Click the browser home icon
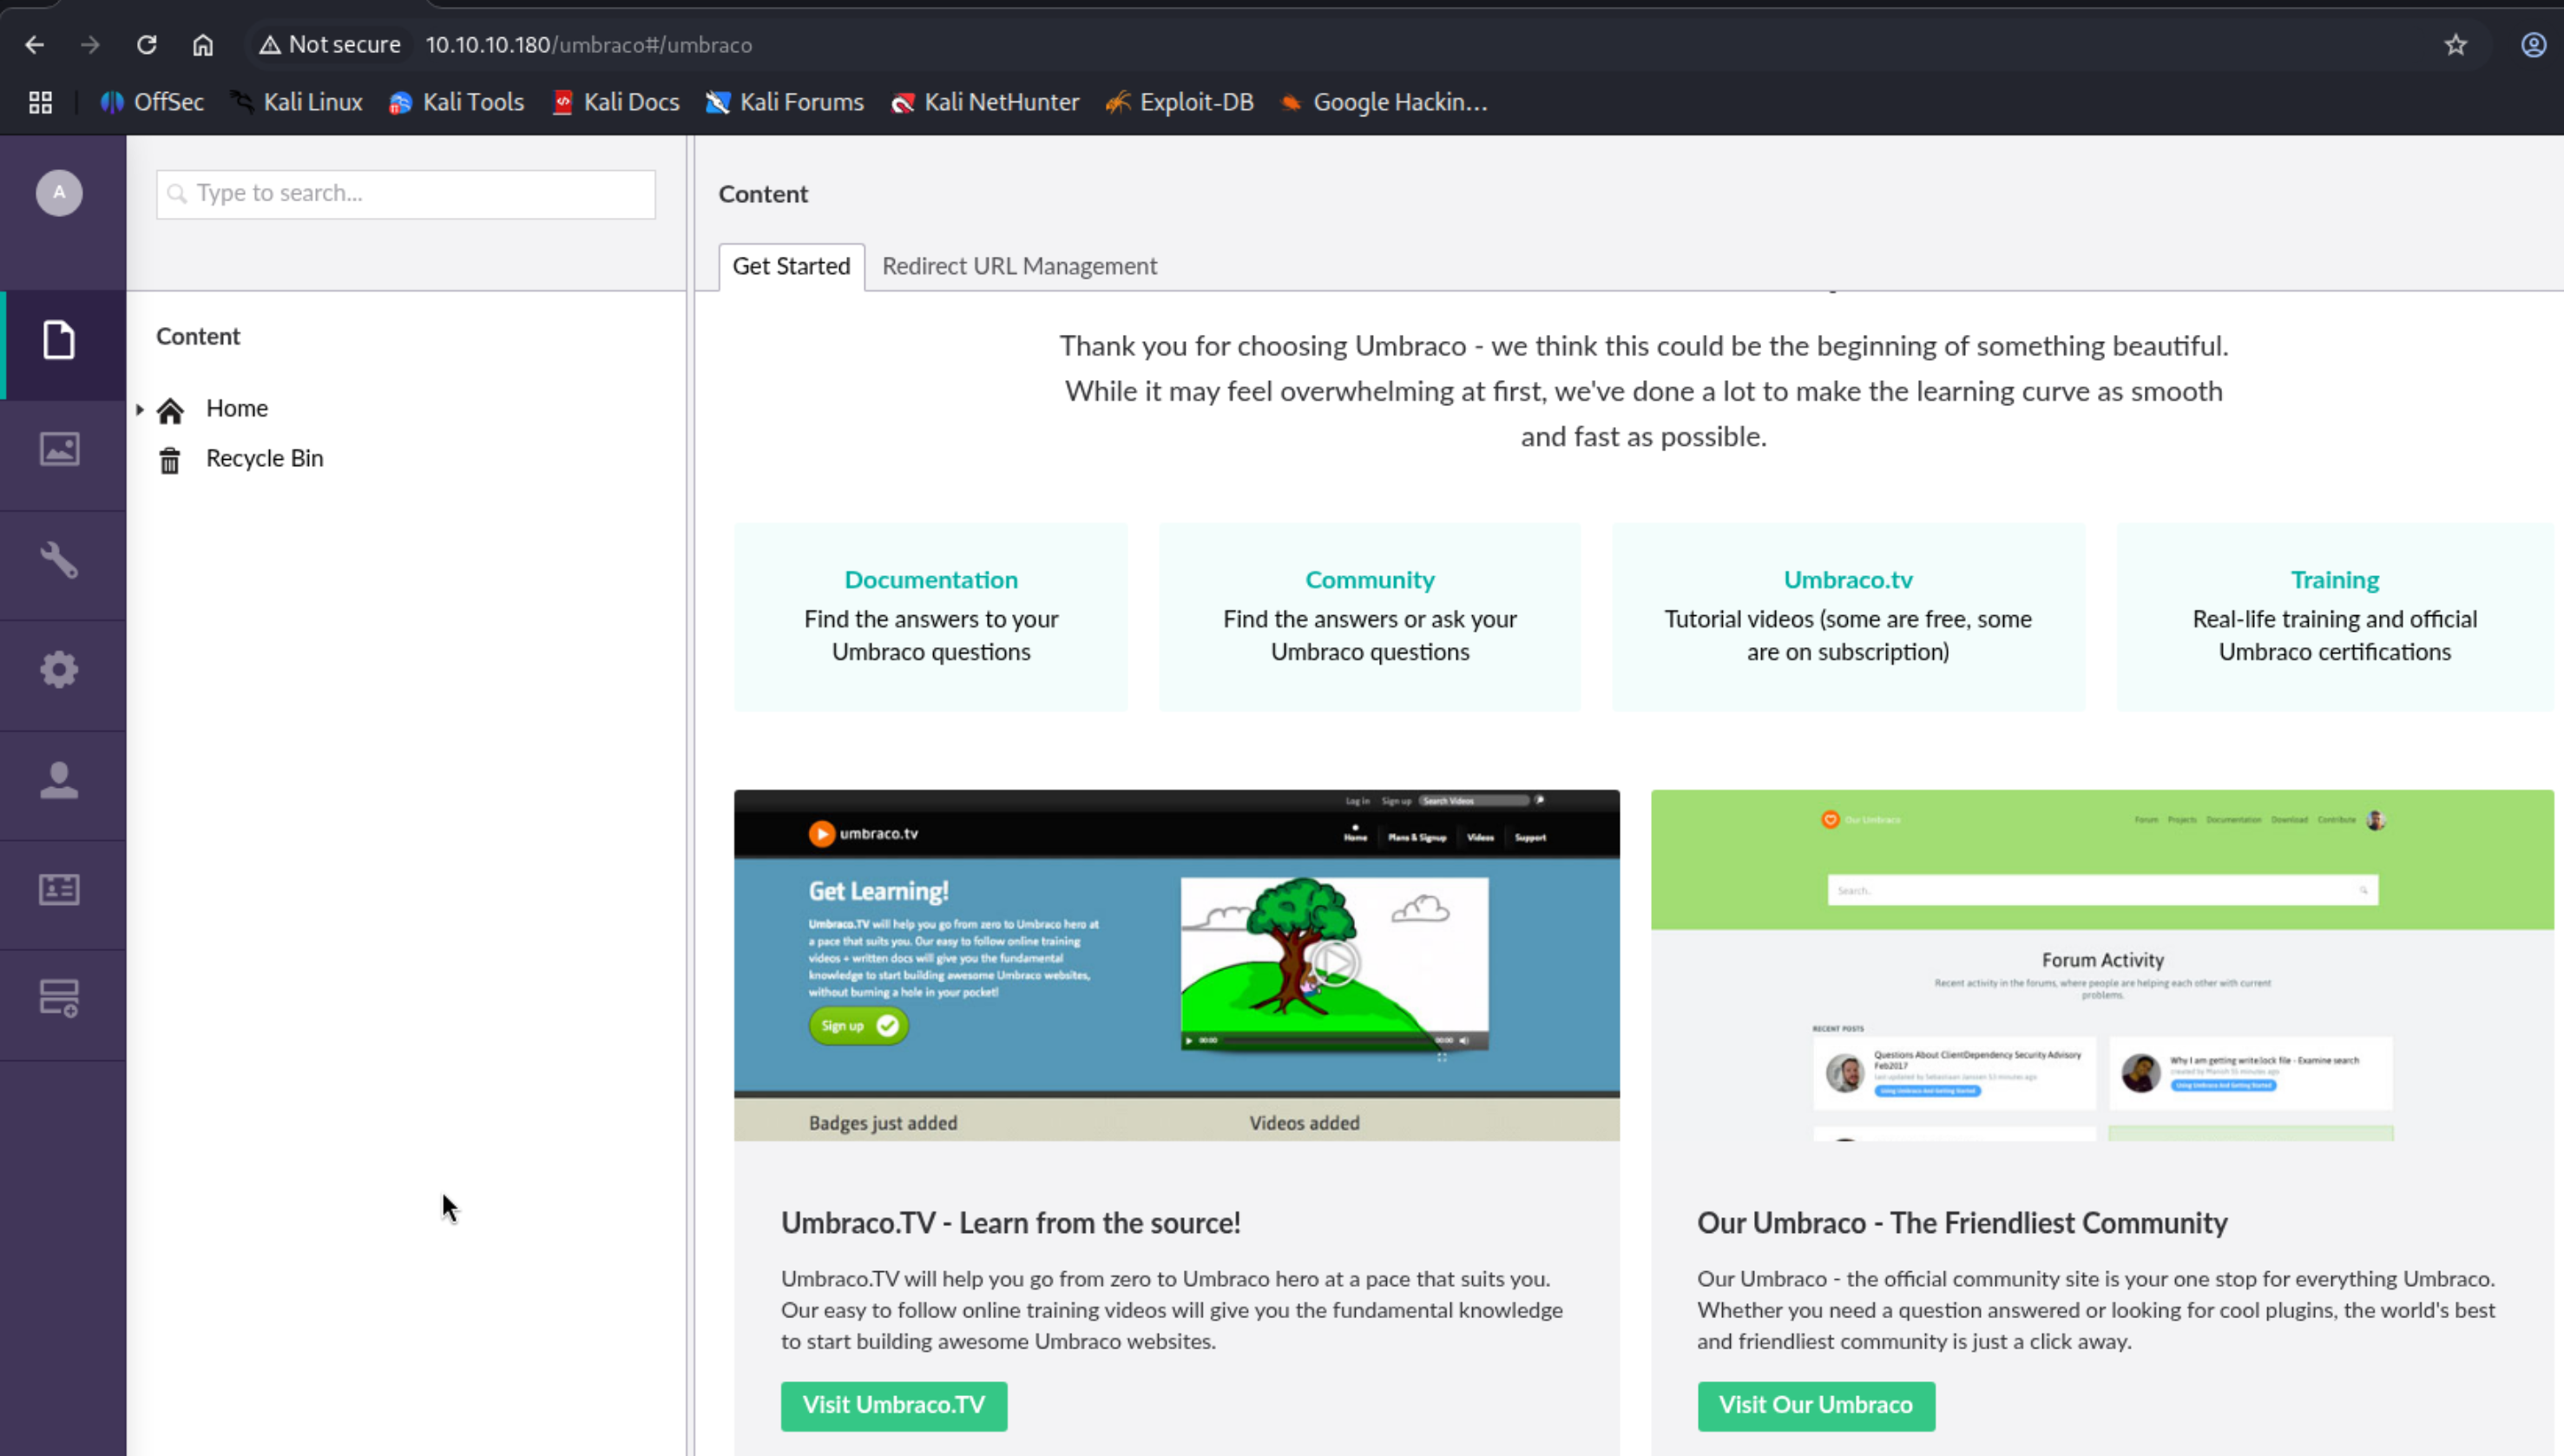This screenshot has width=2564, height=1456. pyautogui.click(x=203, y=45)
